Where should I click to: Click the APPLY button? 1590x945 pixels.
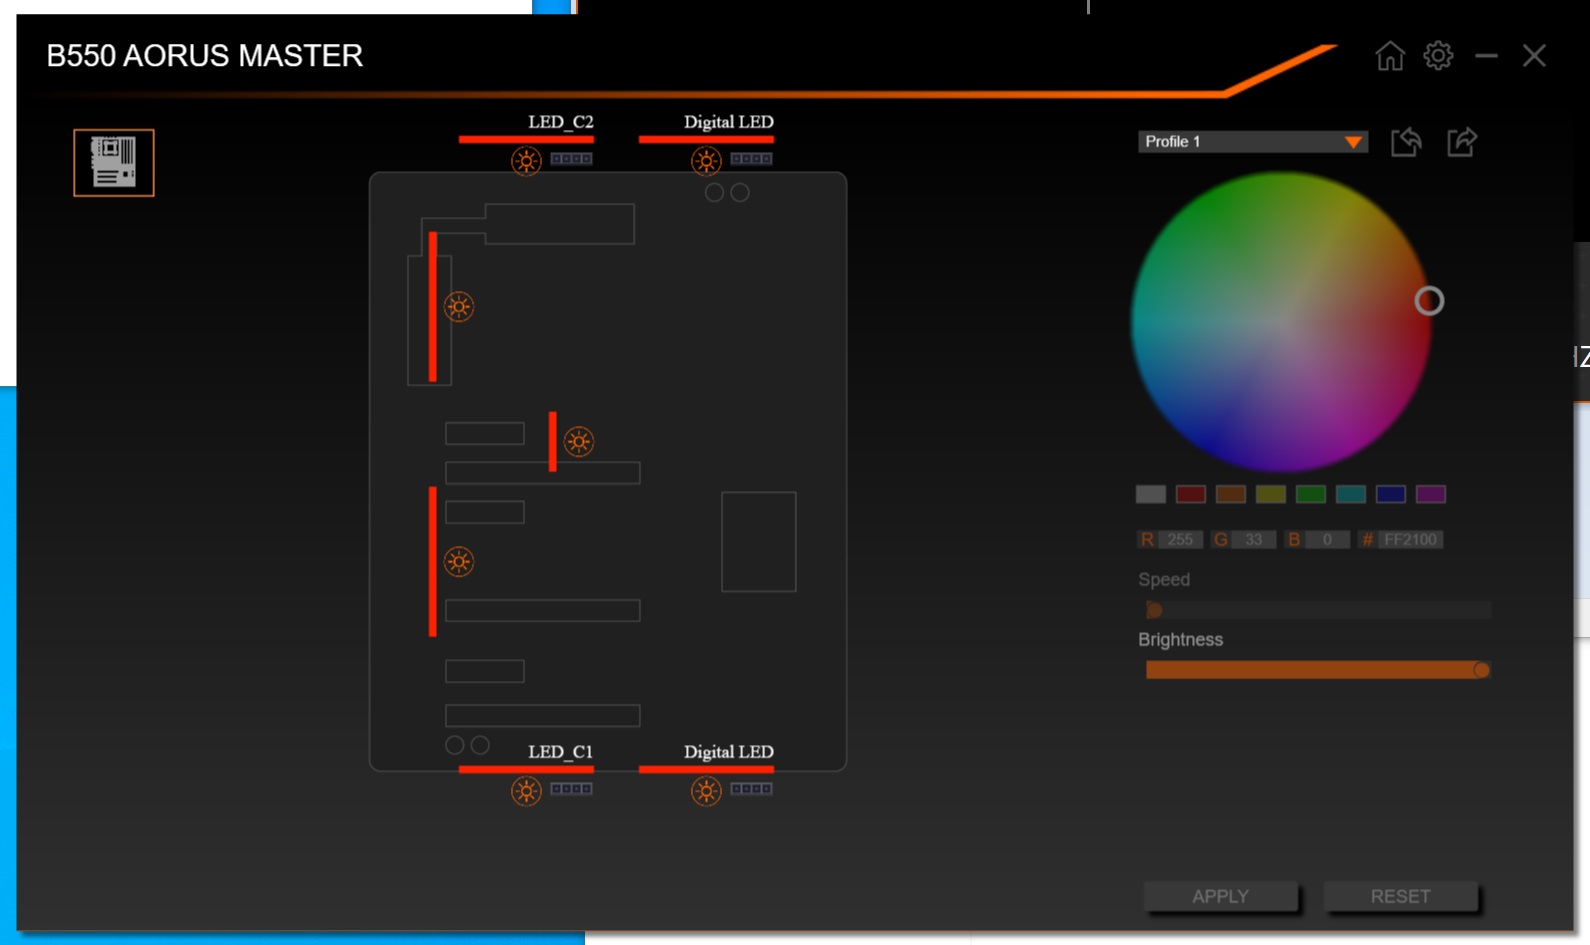point(1221,896)
